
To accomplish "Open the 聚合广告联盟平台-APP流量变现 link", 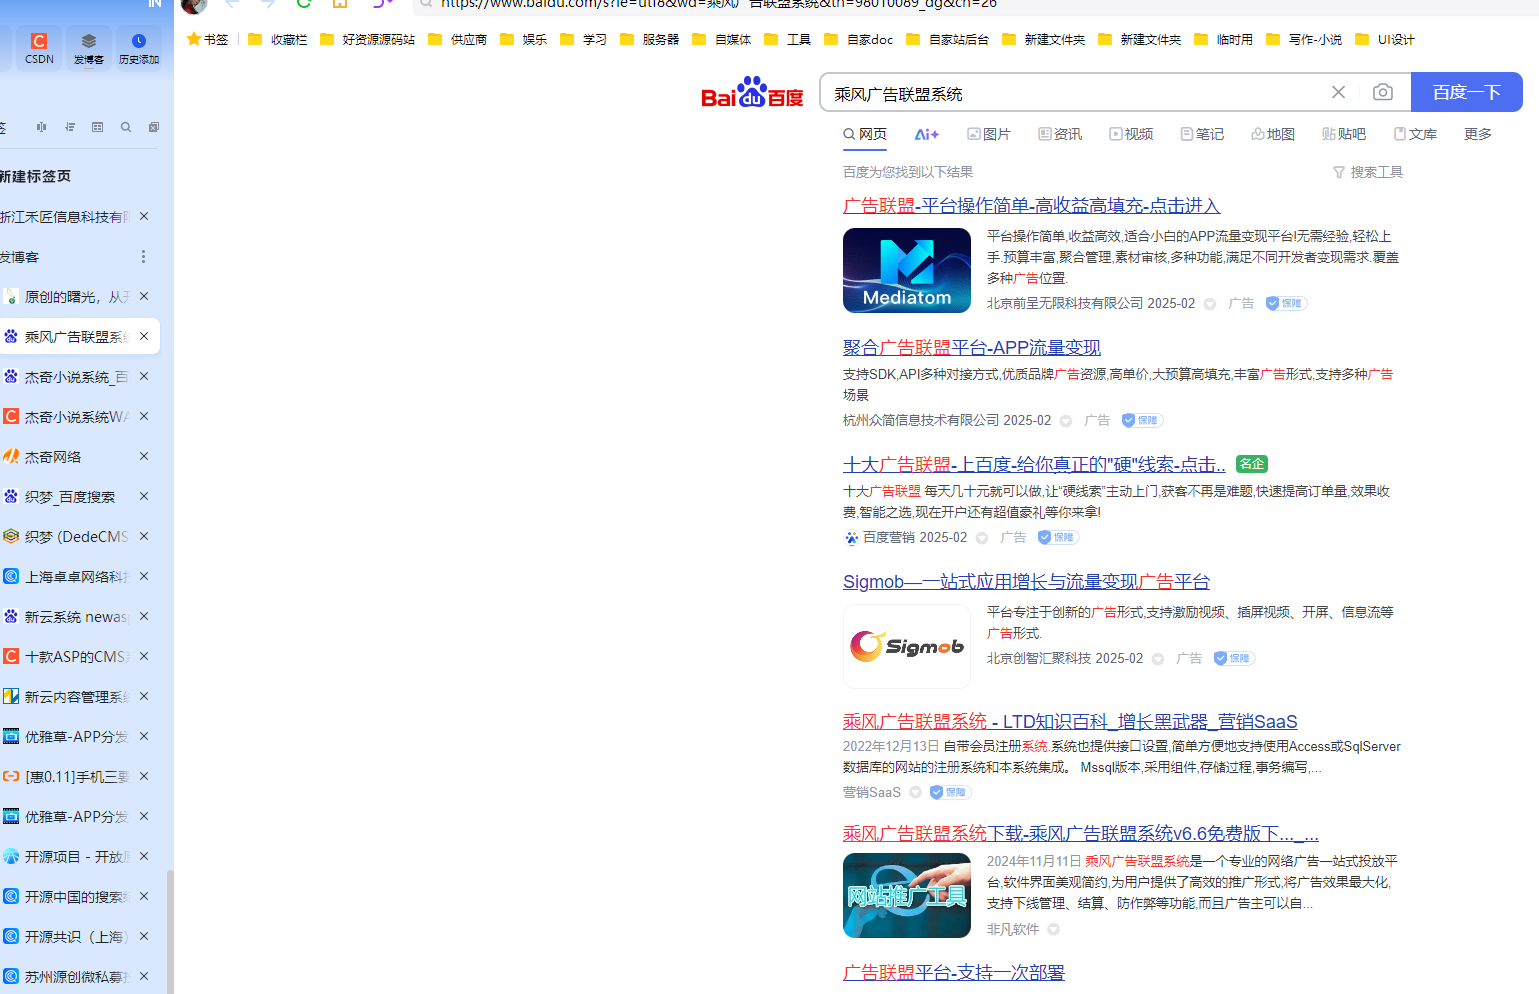I will pyautogui.click(x=971, y=347).
